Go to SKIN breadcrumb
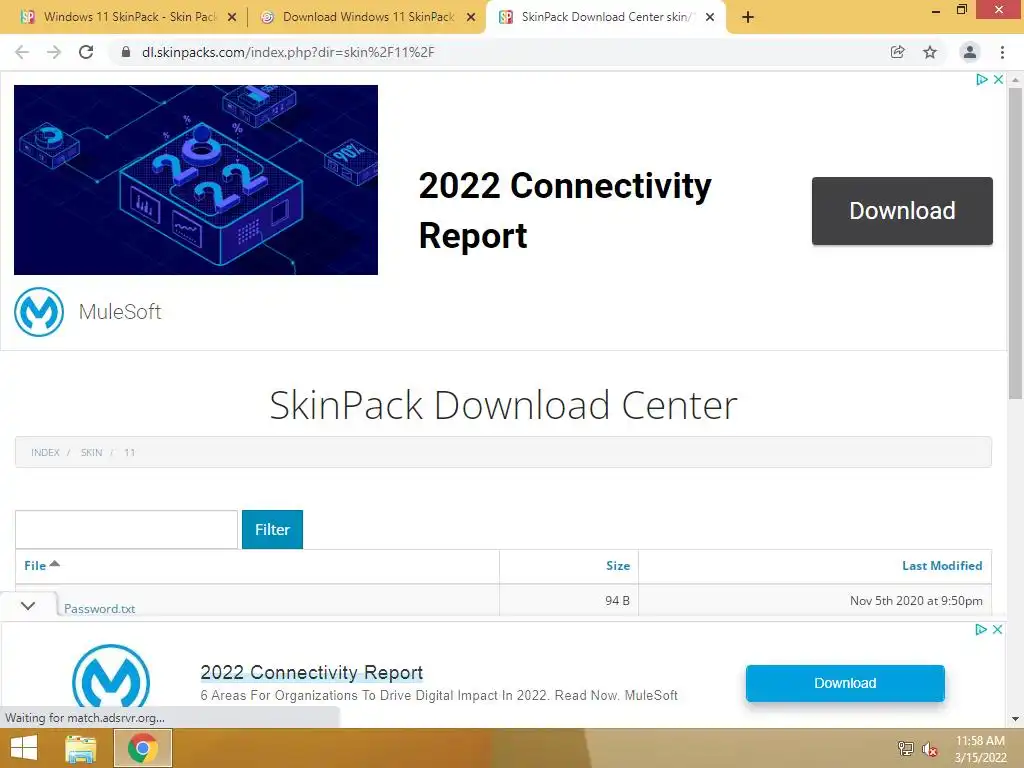This screenshot has width=1024, height=768. (x=91, y=452)
